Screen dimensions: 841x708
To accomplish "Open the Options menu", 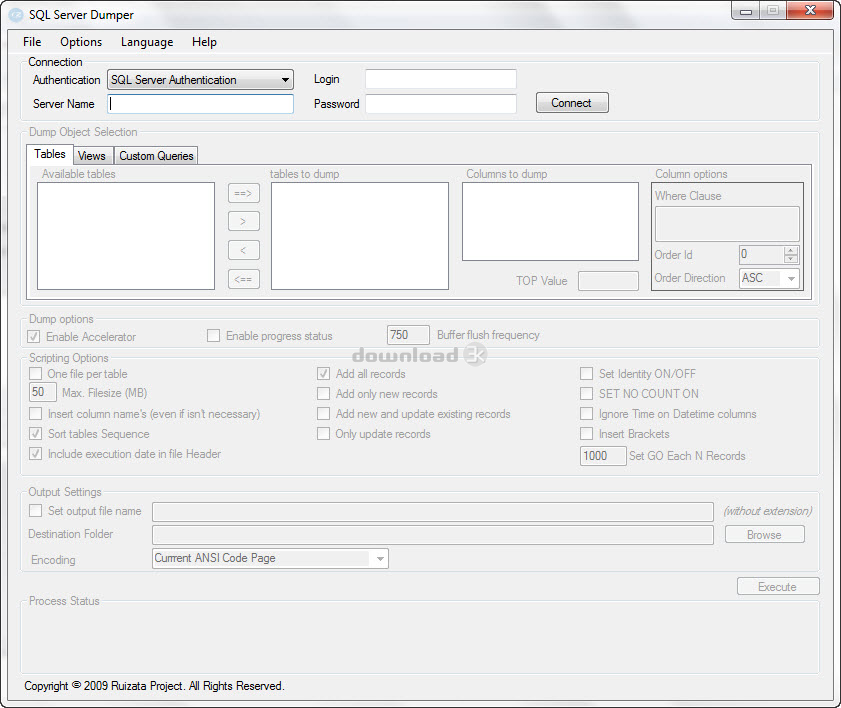I will coord(81,42).
